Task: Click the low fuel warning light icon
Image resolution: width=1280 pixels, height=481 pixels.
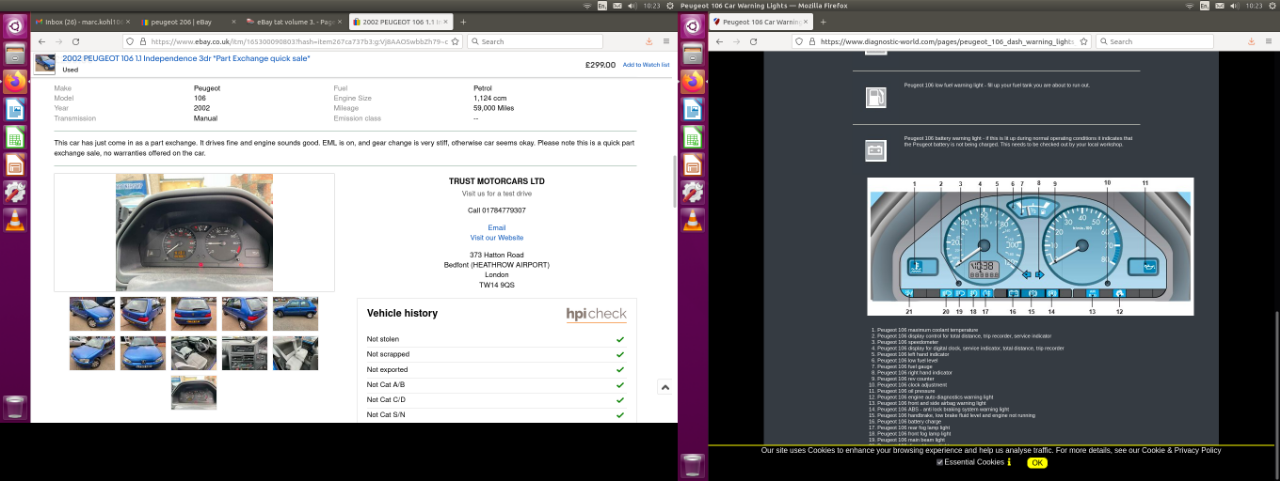Action: click(x=876, y=97)
